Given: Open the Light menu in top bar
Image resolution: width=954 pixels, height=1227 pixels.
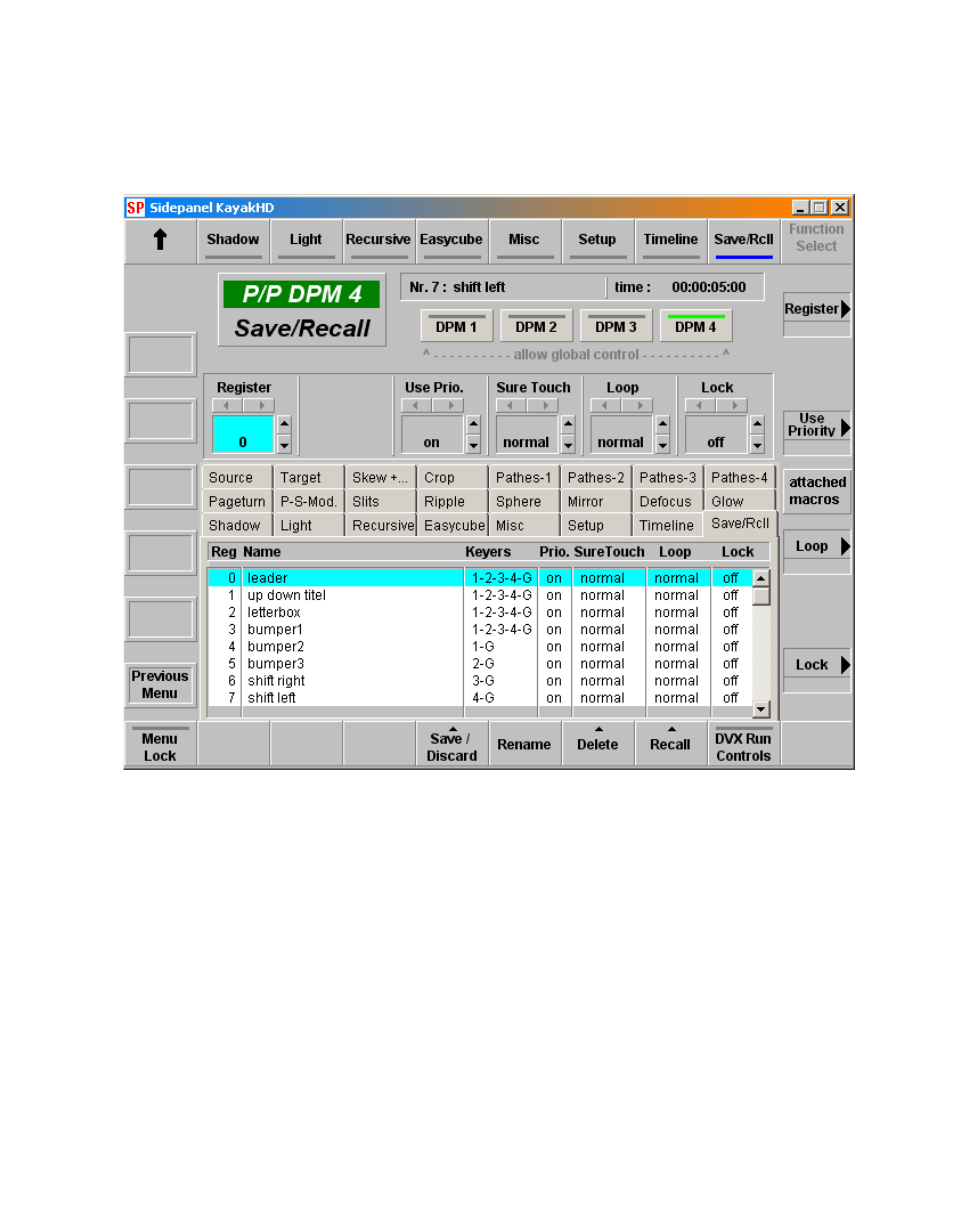Looking at the screenshot, I should pyautogui.click(x=306, y=242).
